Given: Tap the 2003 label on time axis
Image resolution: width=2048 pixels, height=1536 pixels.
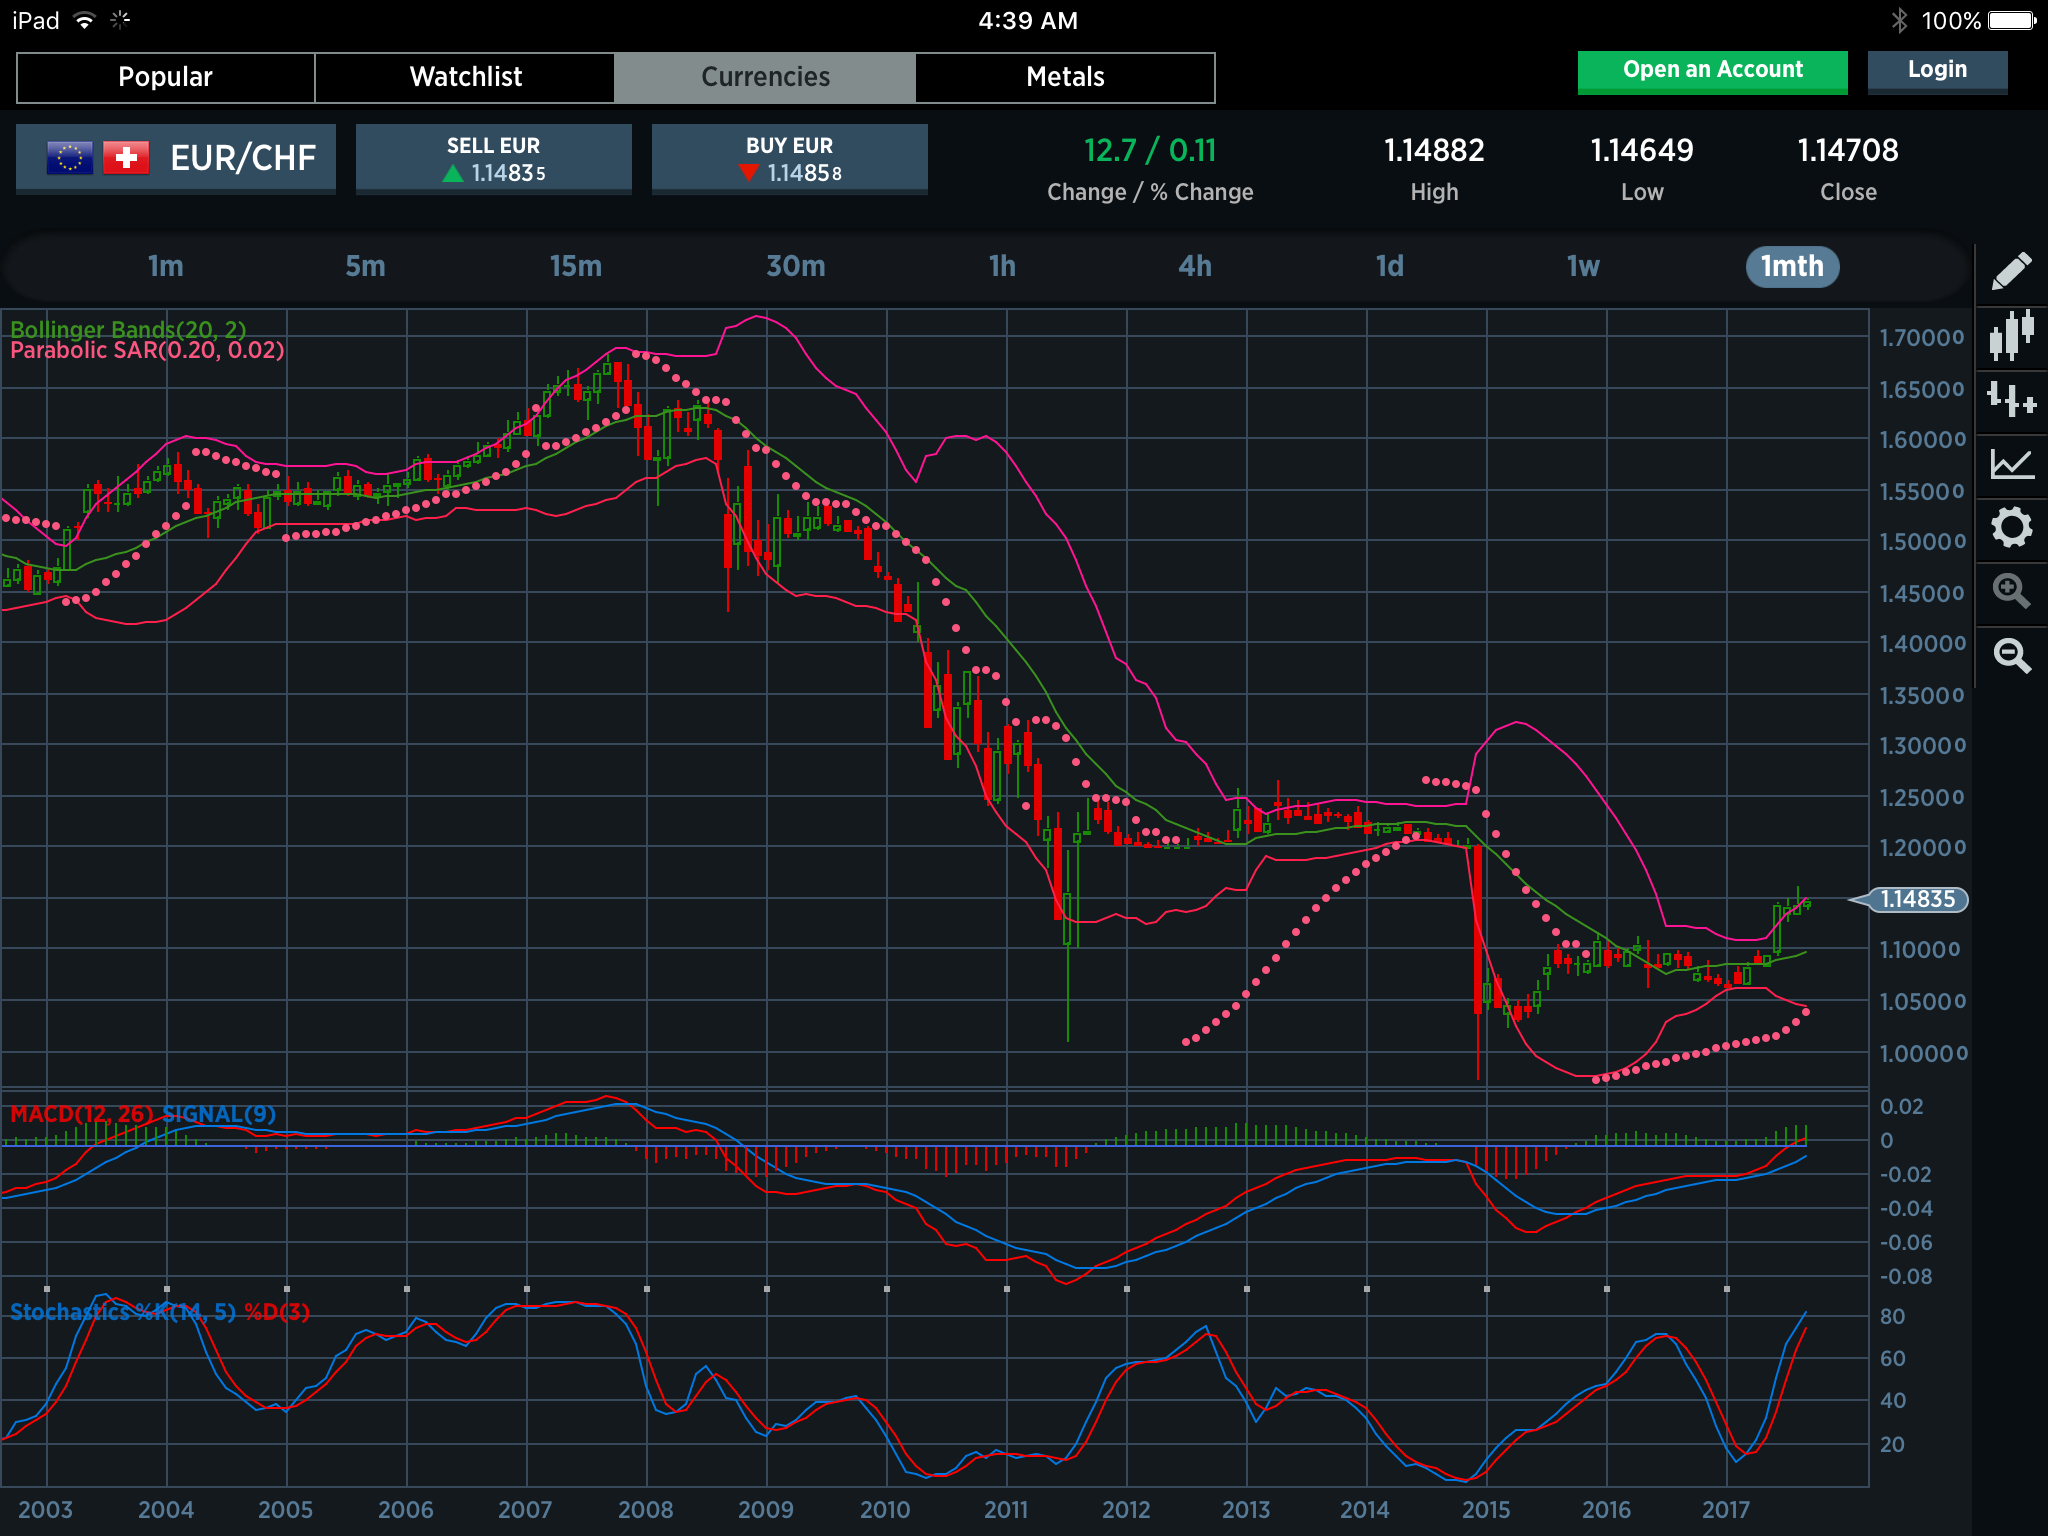Looking at the screenshot, I should tap(46, 1509).
